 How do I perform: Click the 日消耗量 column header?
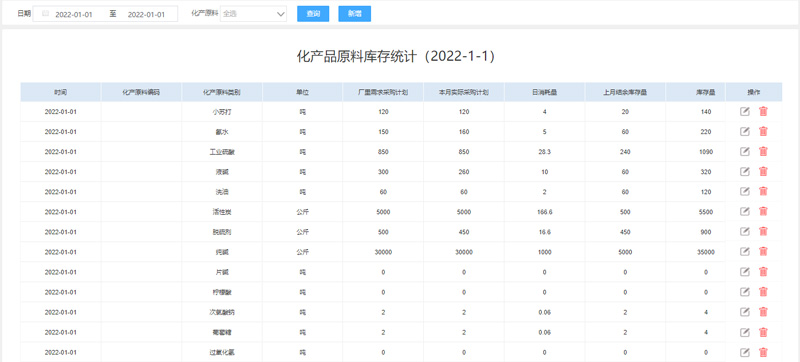tap(544, 93)
